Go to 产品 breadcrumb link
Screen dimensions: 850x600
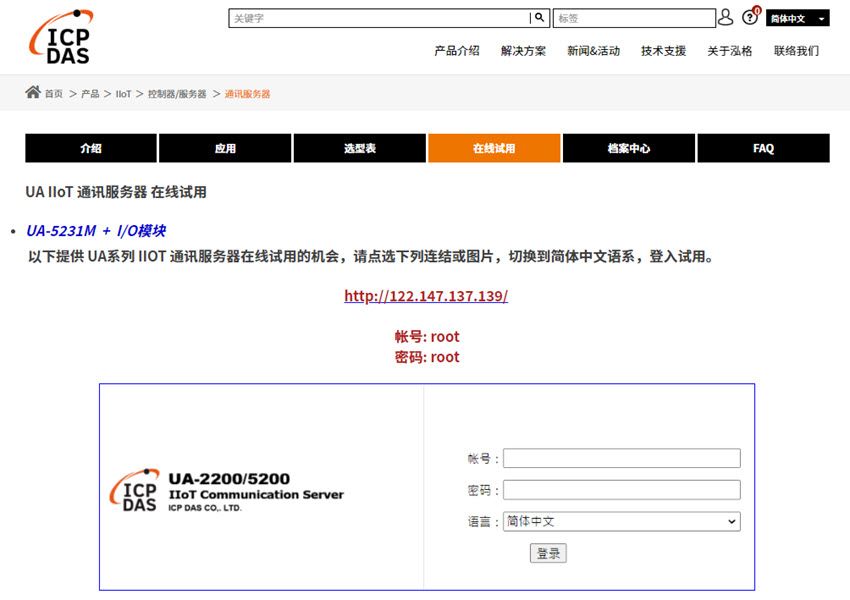click(90, 94)
